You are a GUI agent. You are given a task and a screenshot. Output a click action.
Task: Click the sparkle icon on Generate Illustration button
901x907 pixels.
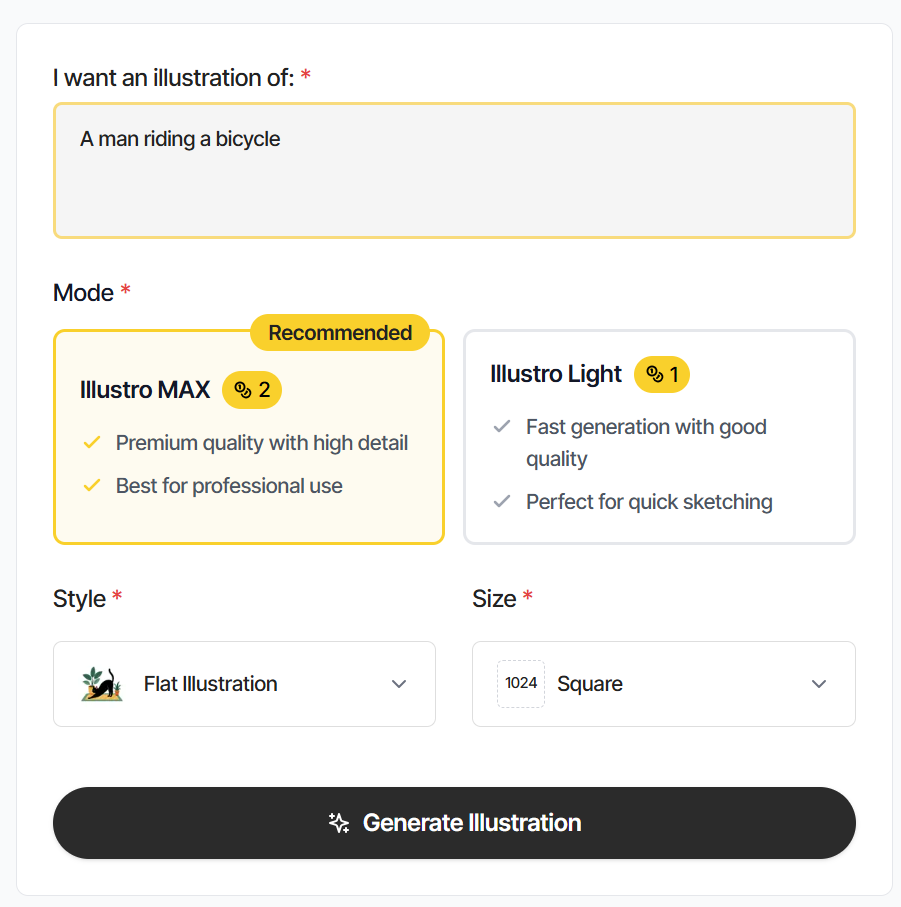[x=338, y=823]
